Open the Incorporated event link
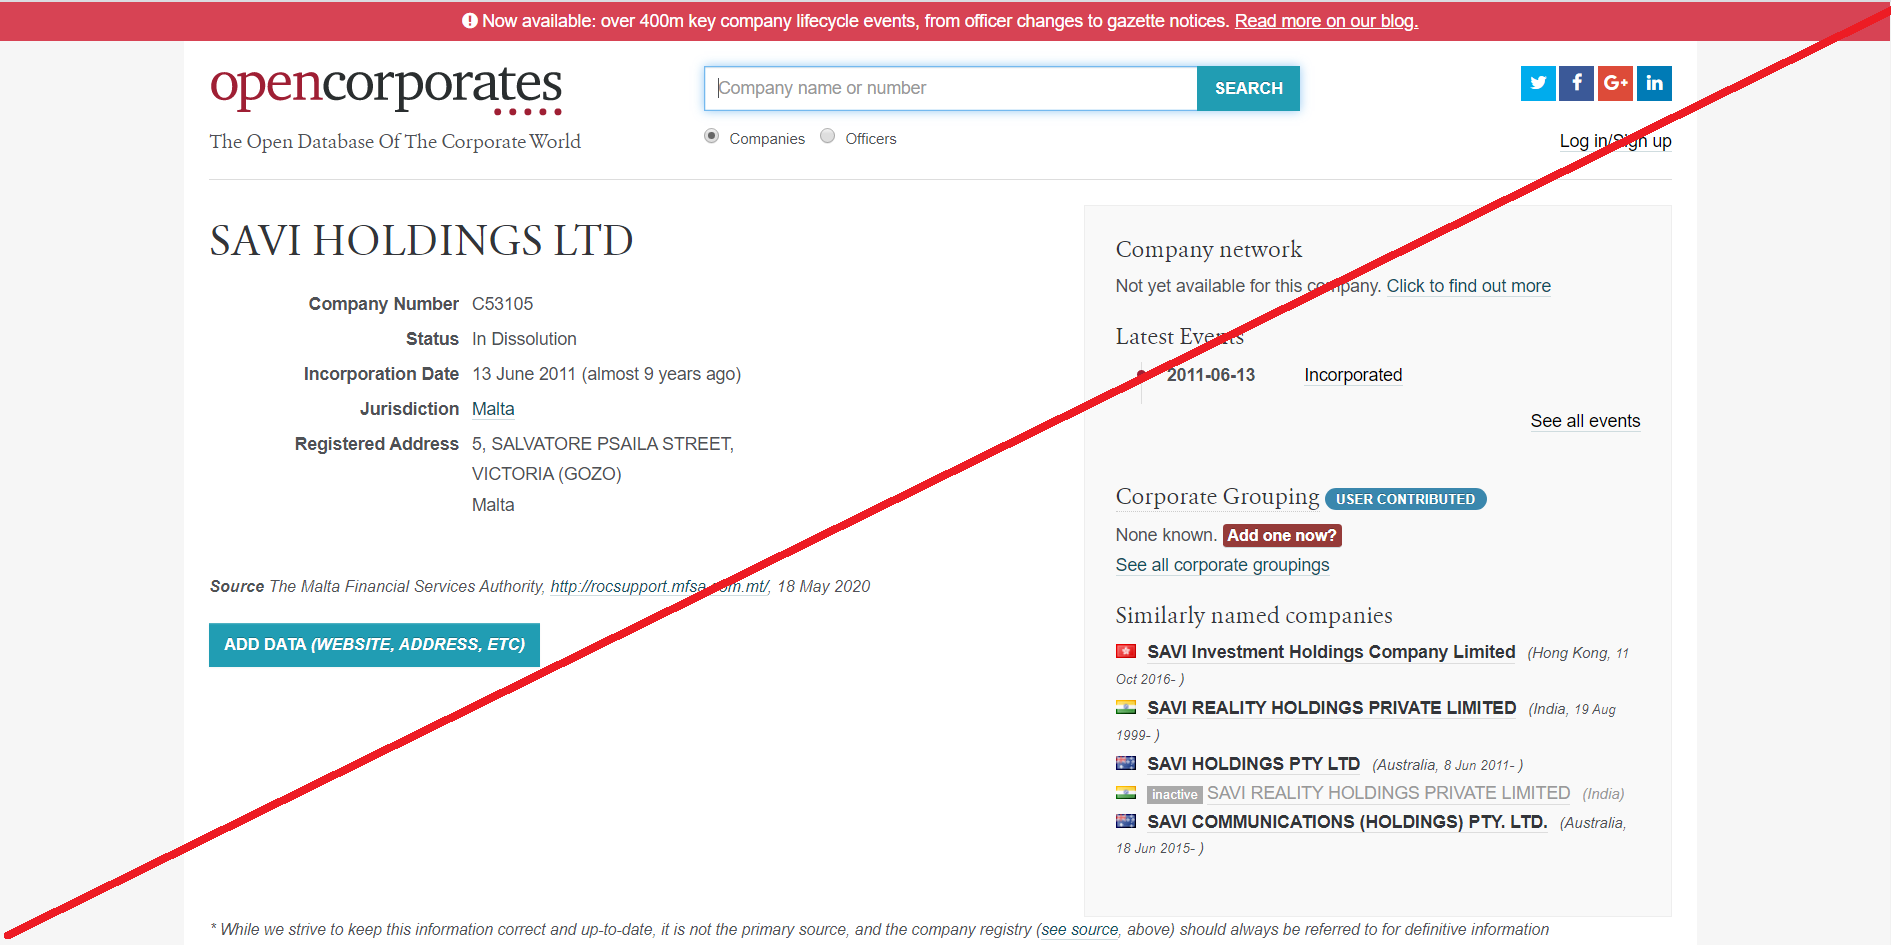The width and height of the screenshot is (1891, 945). [x=1353, y=375]
